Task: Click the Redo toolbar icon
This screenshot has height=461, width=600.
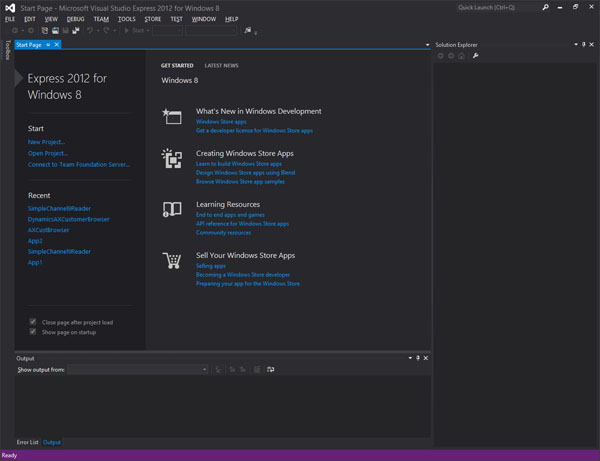Action: point(106,31)
